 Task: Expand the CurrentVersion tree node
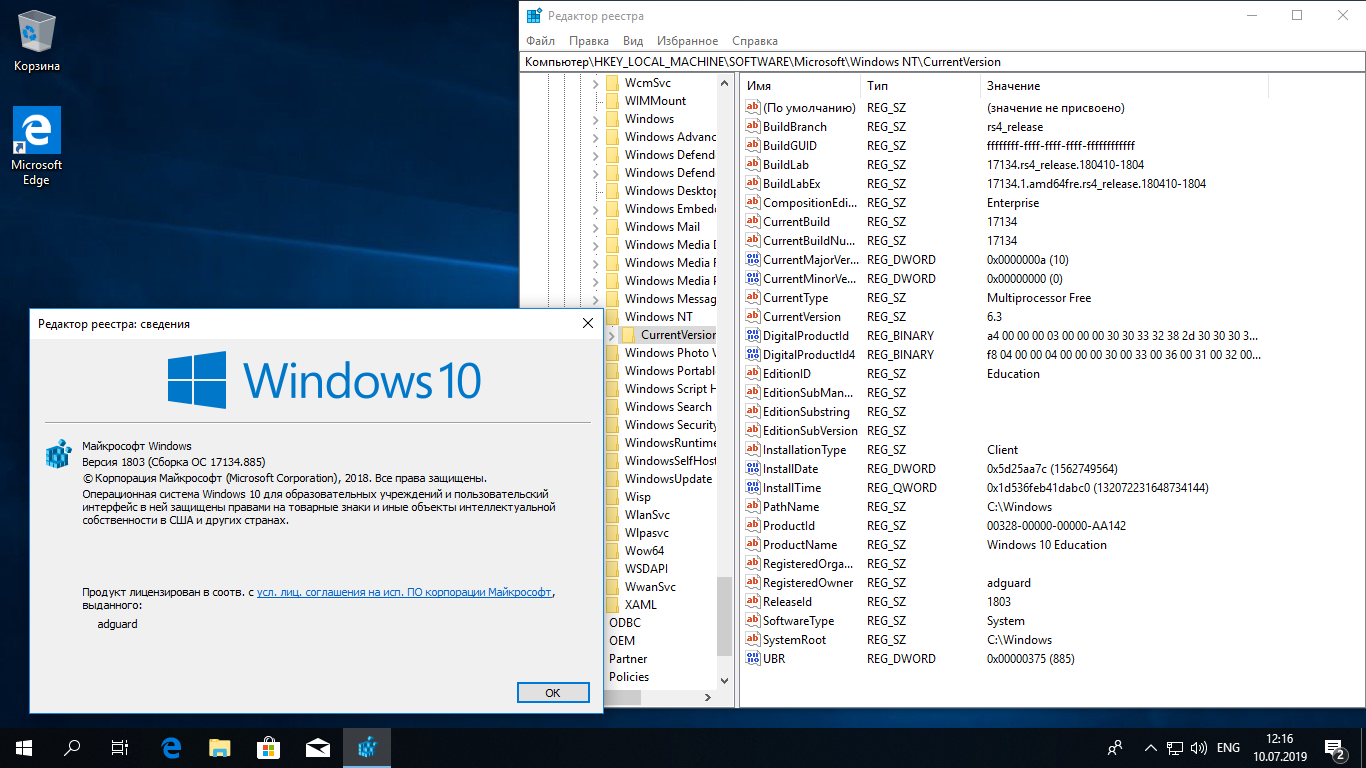click(612, 335)
